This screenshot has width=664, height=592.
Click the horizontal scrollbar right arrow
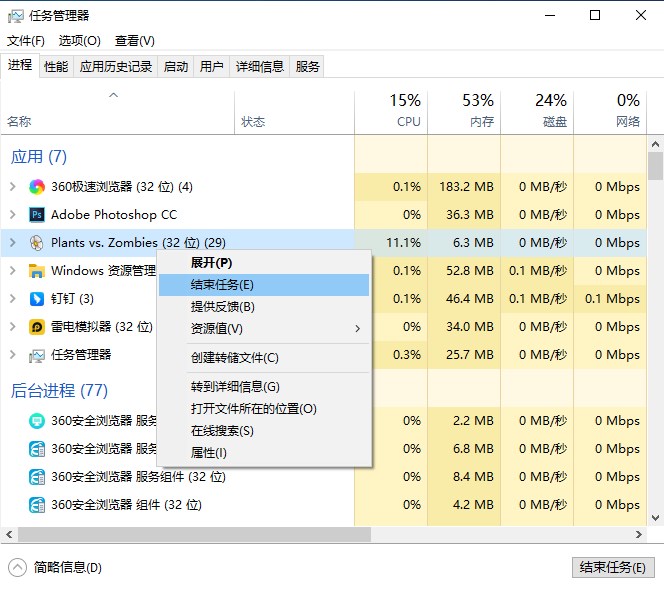639,535
